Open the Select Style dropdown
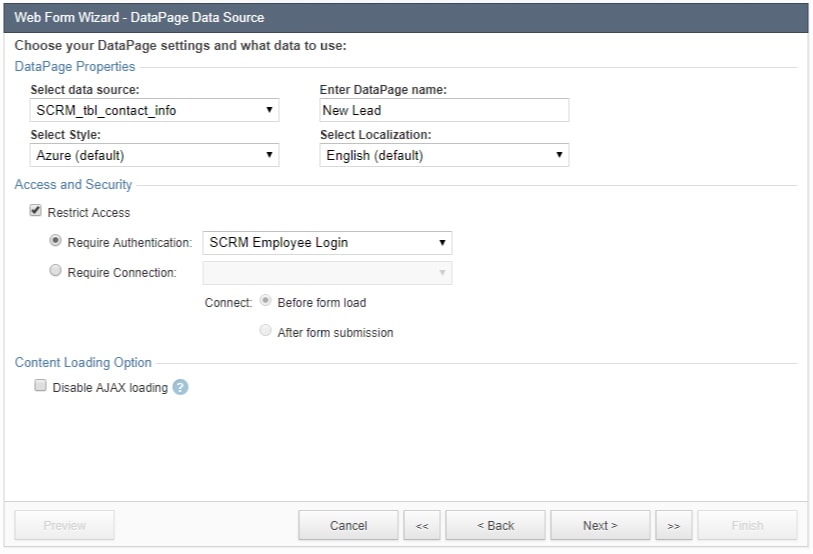The width and height of the screenshot is (813, 554). click(155, 155)
